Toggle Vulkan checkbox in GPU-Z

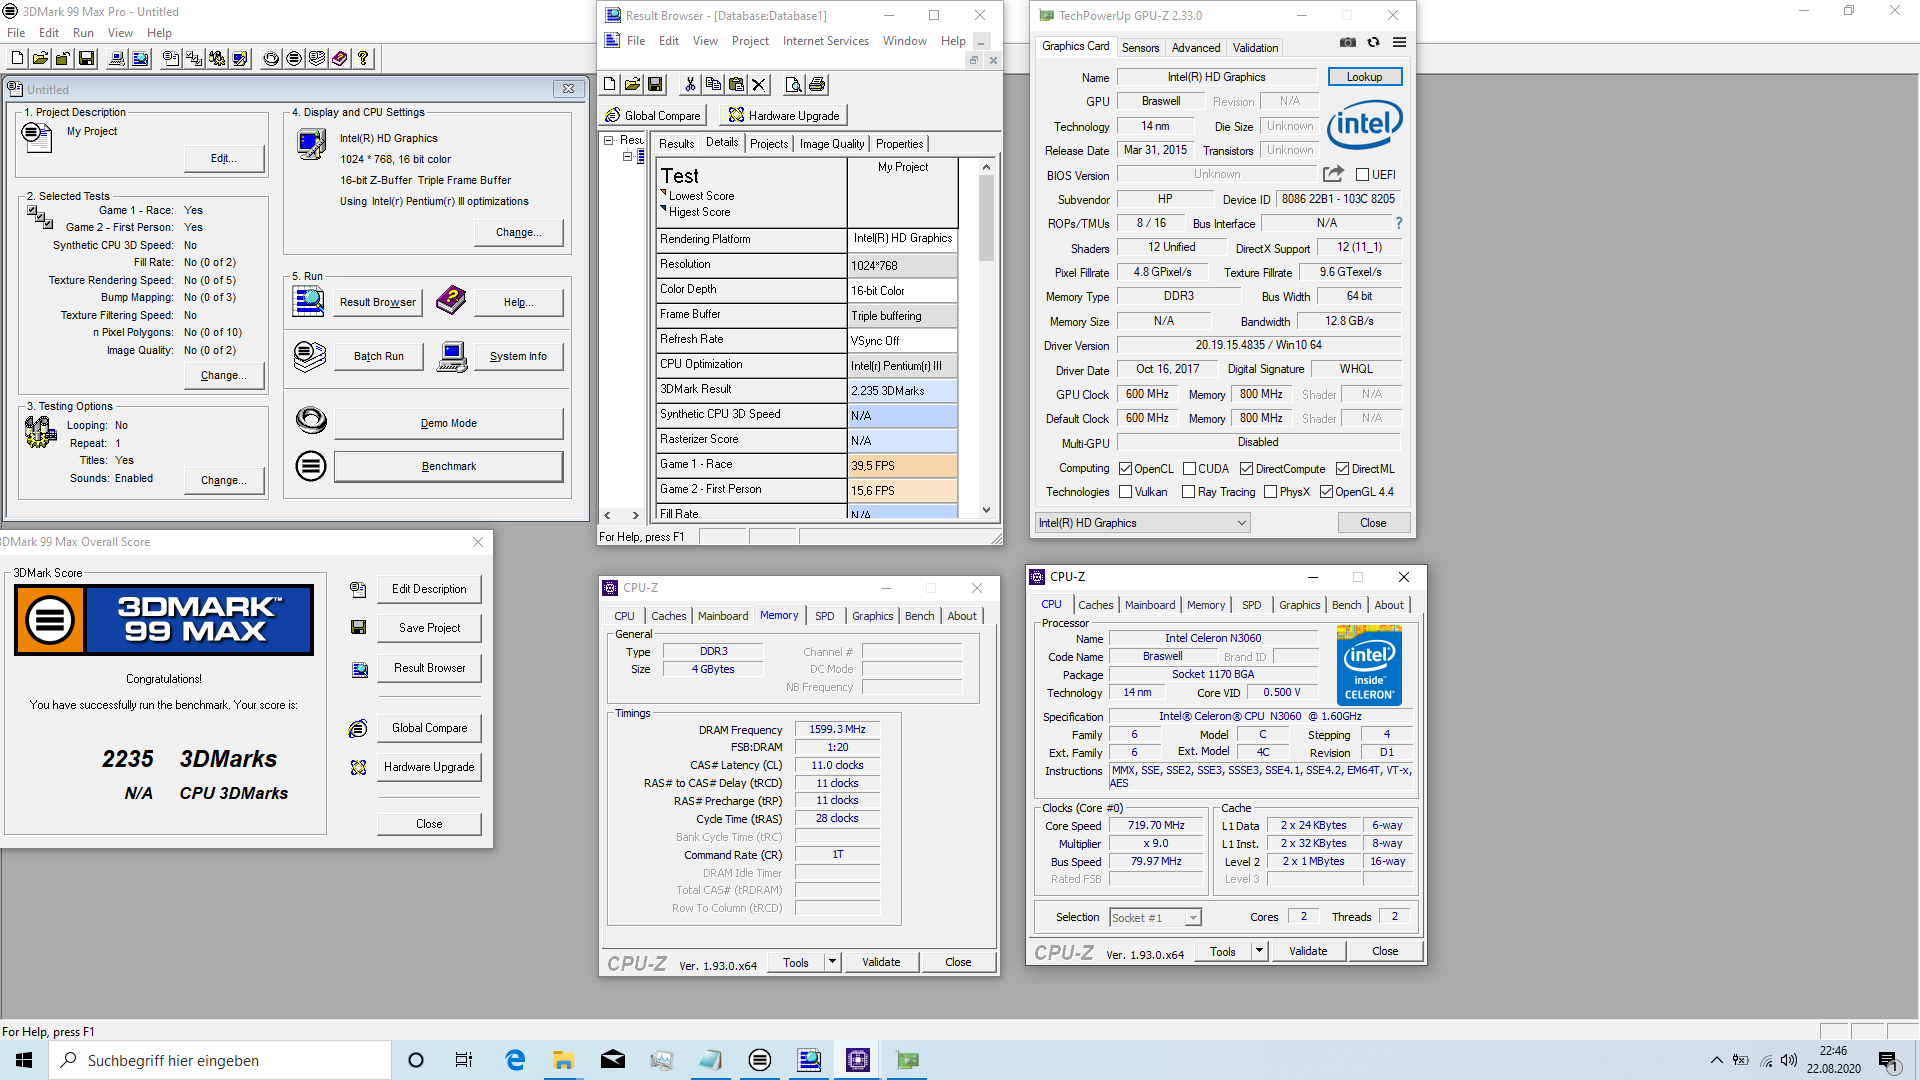coord(1125,492)
